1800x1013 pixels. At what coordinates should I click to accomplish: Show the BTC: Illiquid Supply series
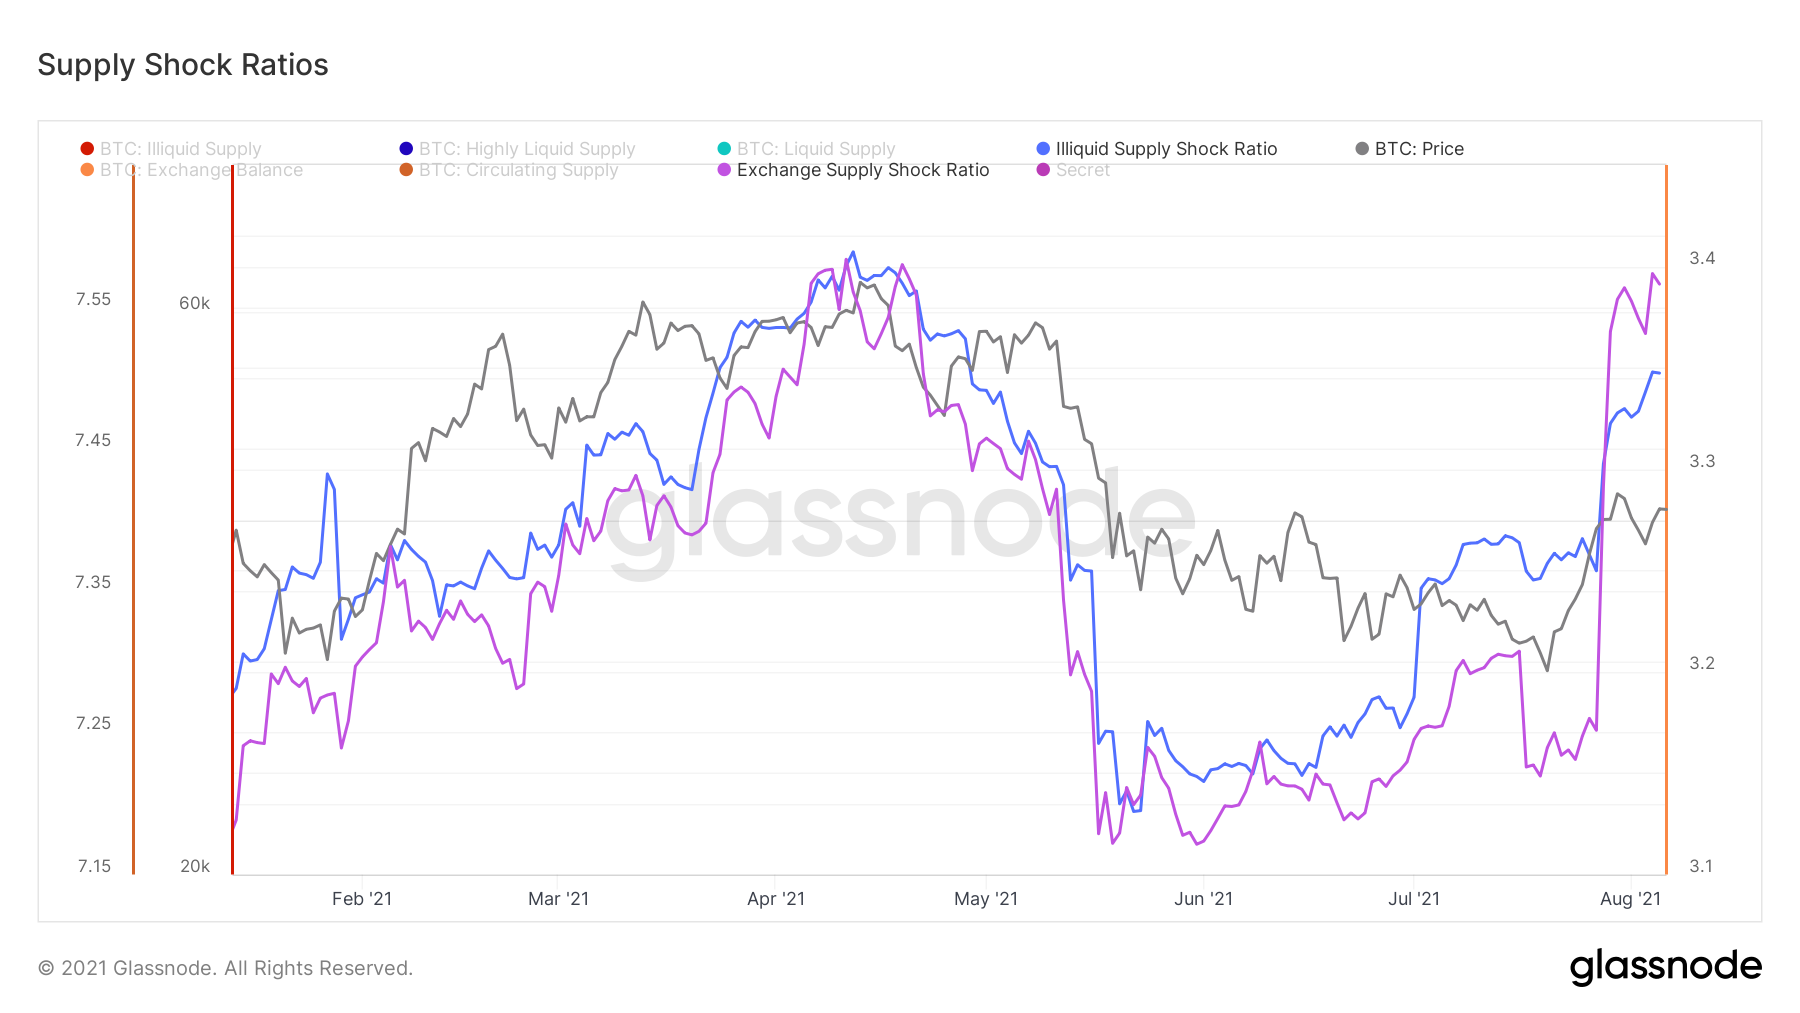[180, 149]
